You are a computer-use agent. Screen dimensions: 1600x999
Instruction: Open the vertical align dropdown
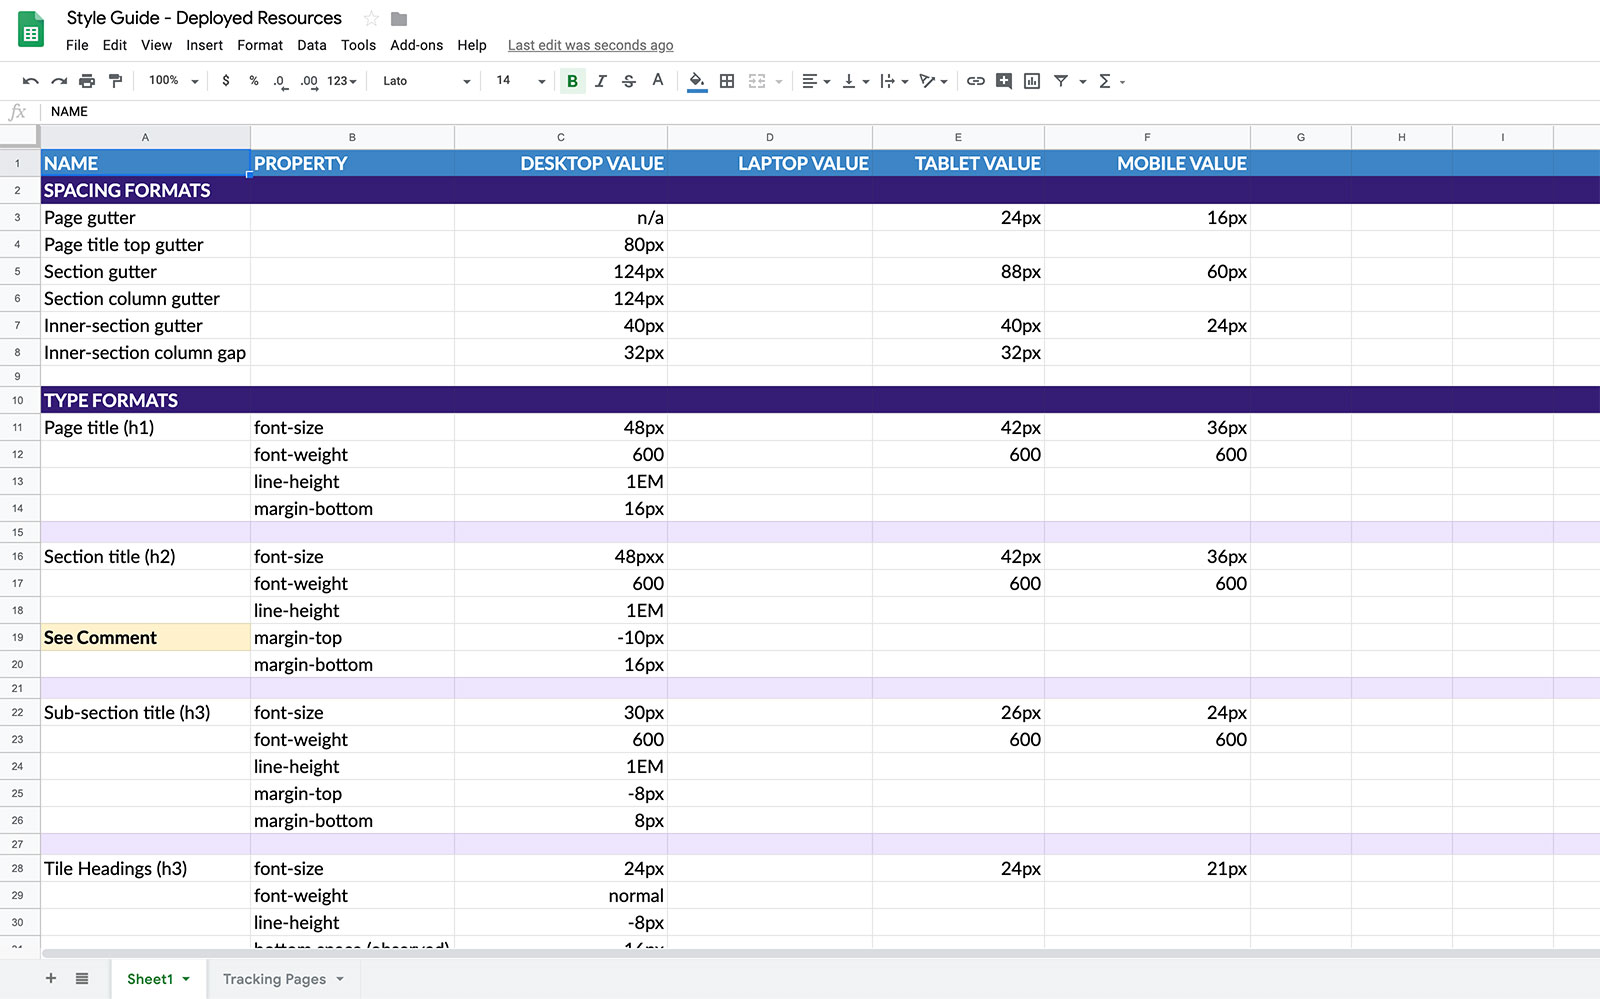[x=855, y=81]
